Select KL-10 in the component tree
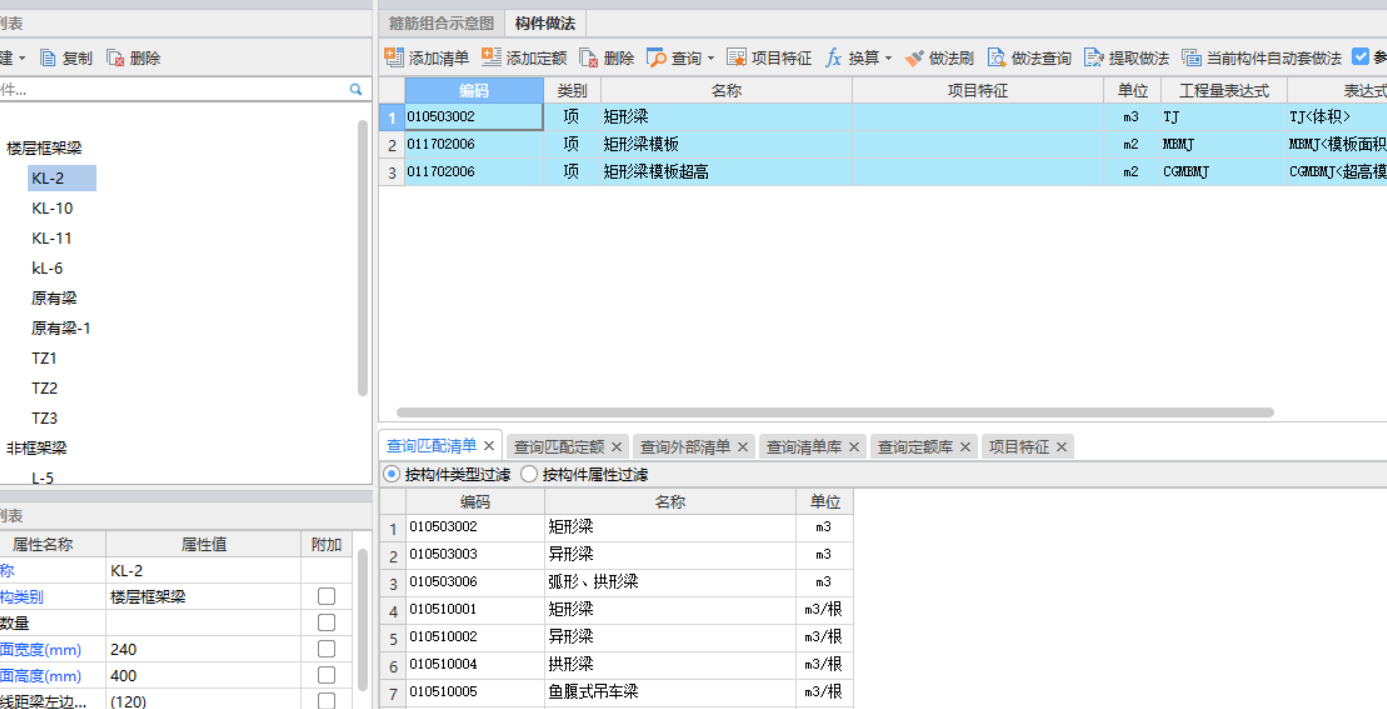The width and height of the screenshot is (1387, 709). 52,208
